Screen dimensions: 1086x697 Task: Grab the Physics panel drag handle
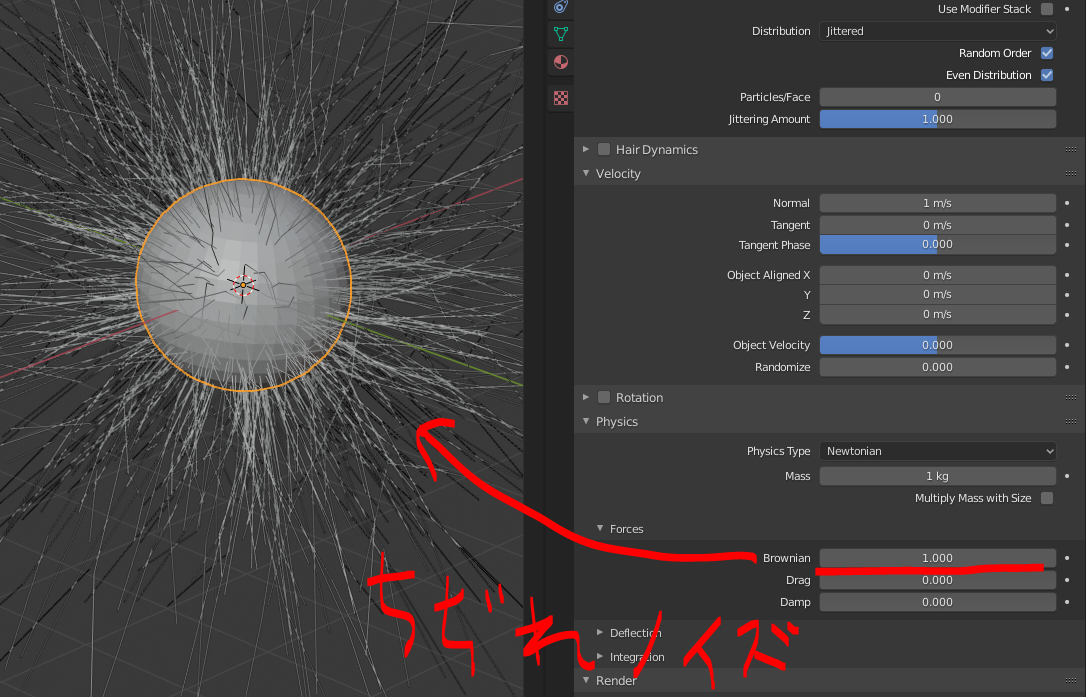click(1071, 422)
